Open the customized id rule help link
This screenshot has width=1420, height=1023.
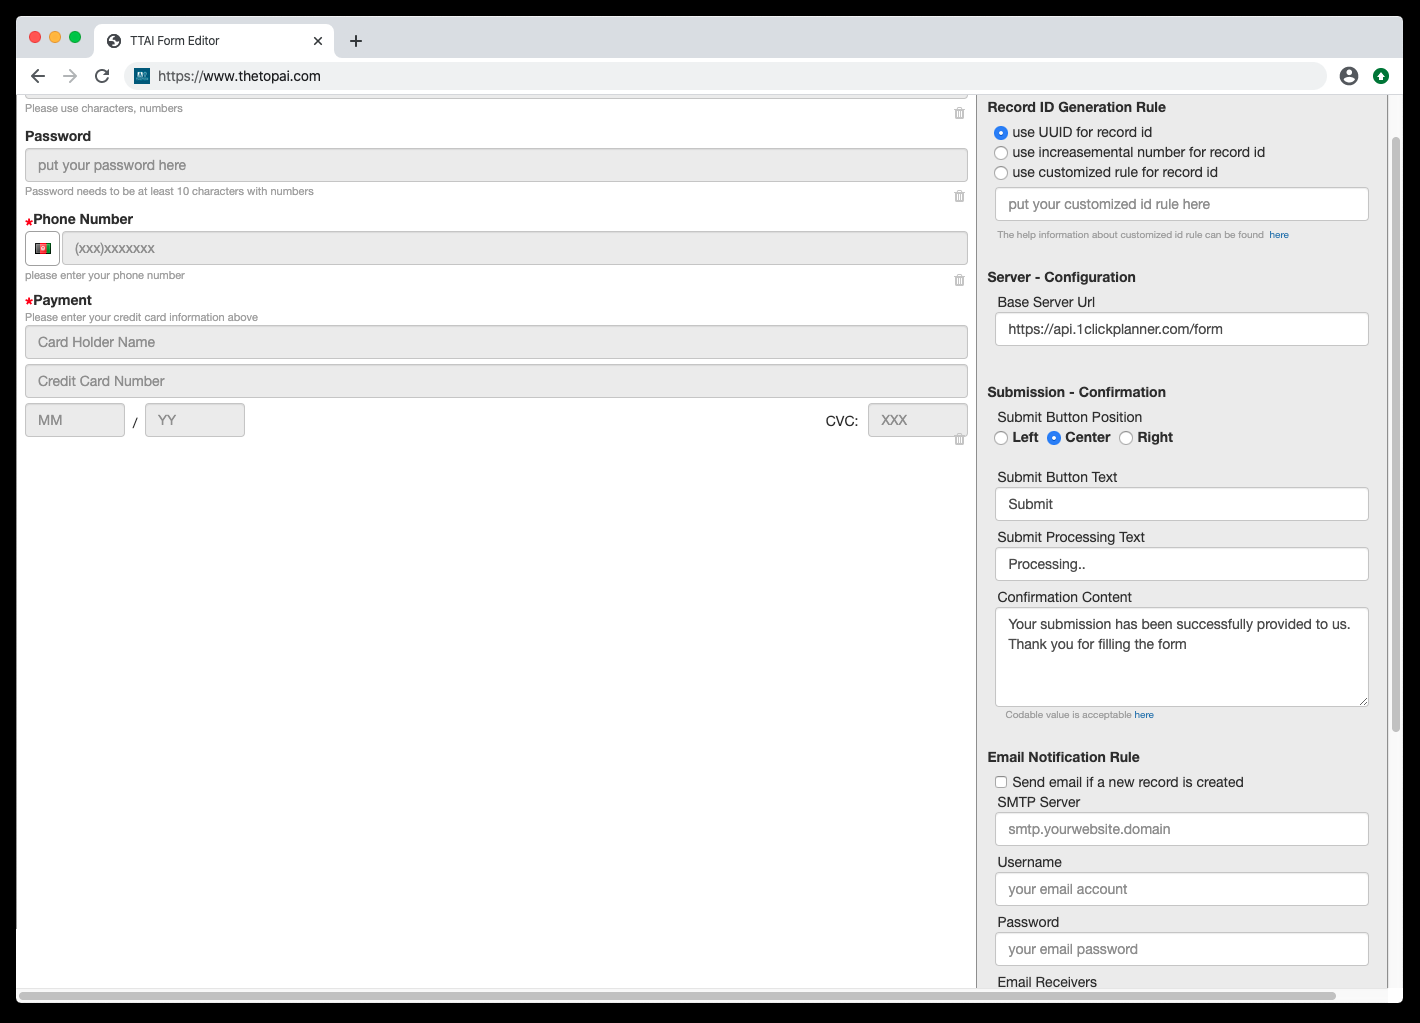click(x=1279, y=235)
